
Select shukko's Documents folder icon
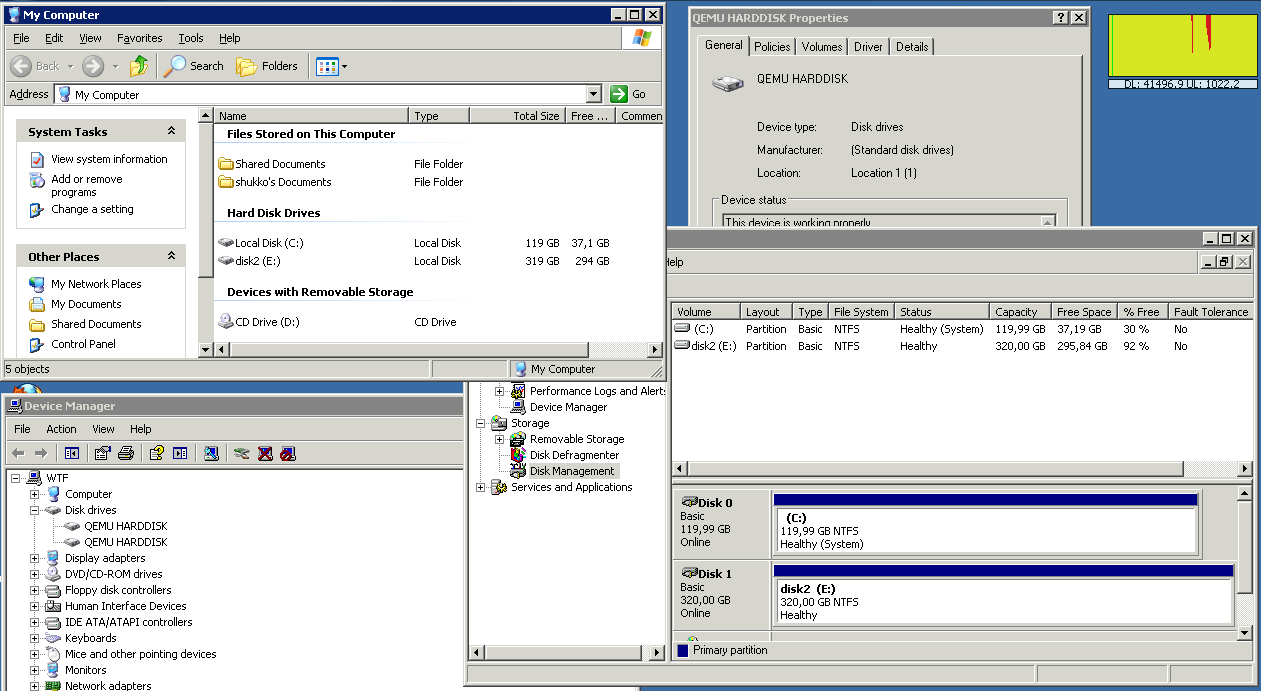pyautogui.click(x=225, y=182)
